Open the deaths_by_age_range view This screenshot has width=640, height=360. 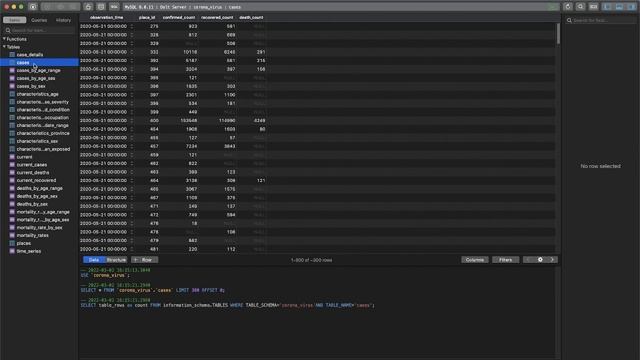[x=39, y=188]
